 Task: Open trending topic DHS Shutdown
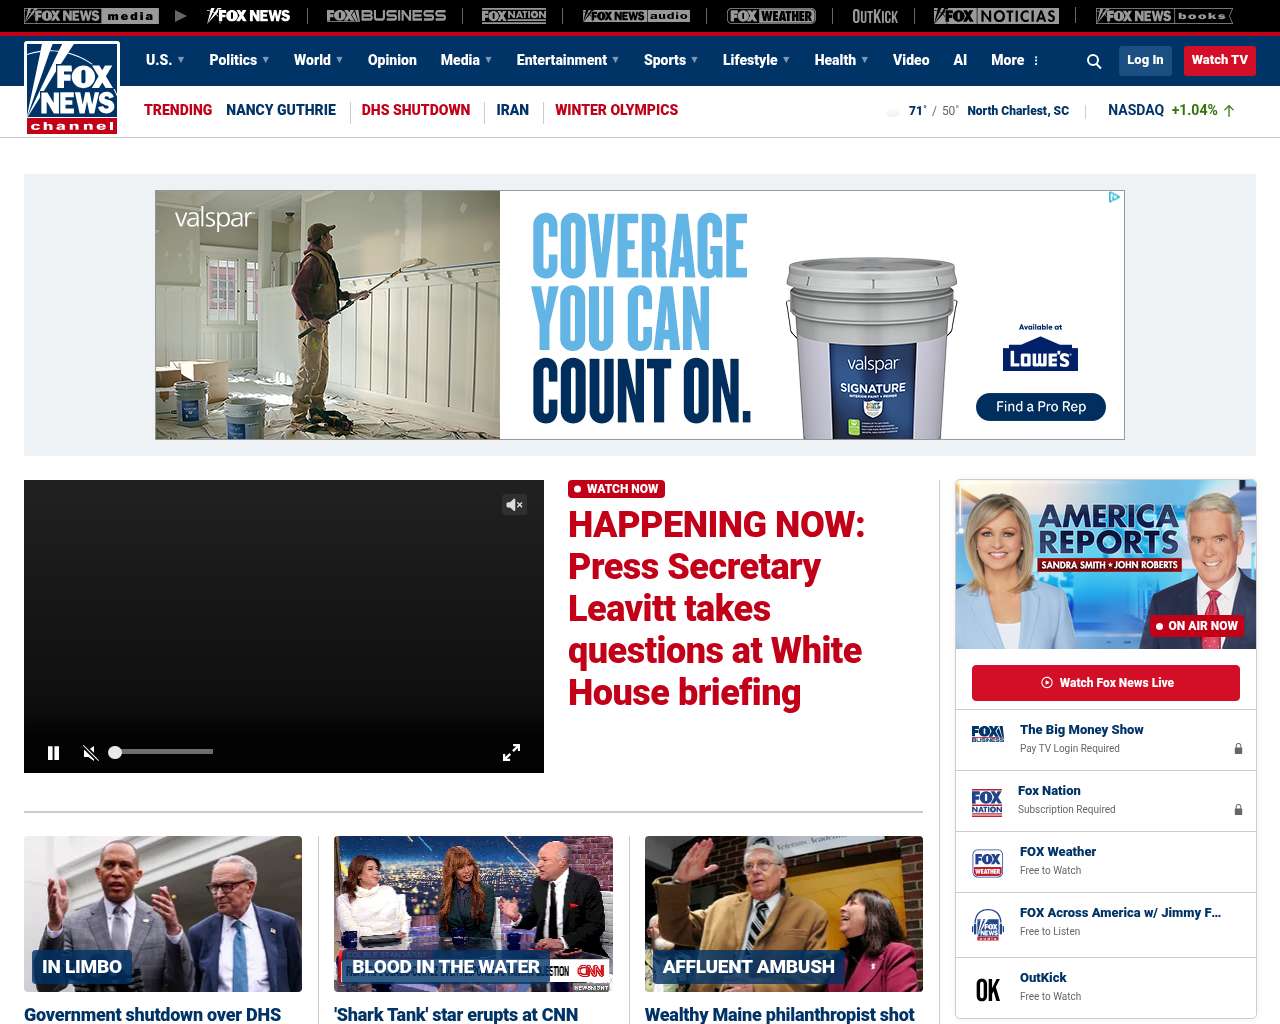point(416,110)
